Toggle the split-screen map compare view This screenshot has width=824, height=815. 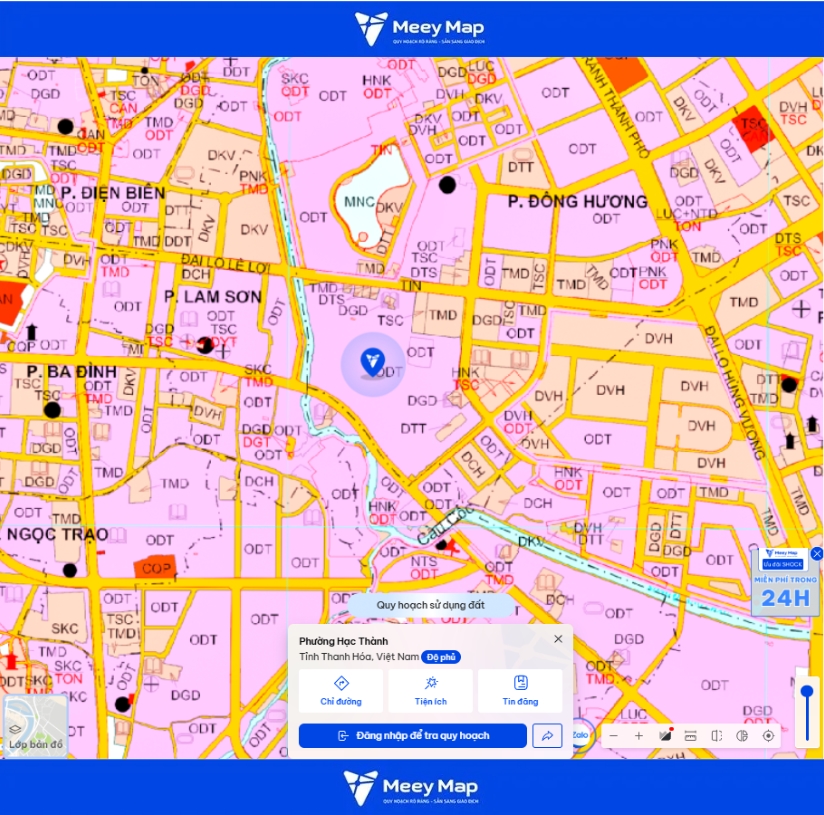point(716,736)
